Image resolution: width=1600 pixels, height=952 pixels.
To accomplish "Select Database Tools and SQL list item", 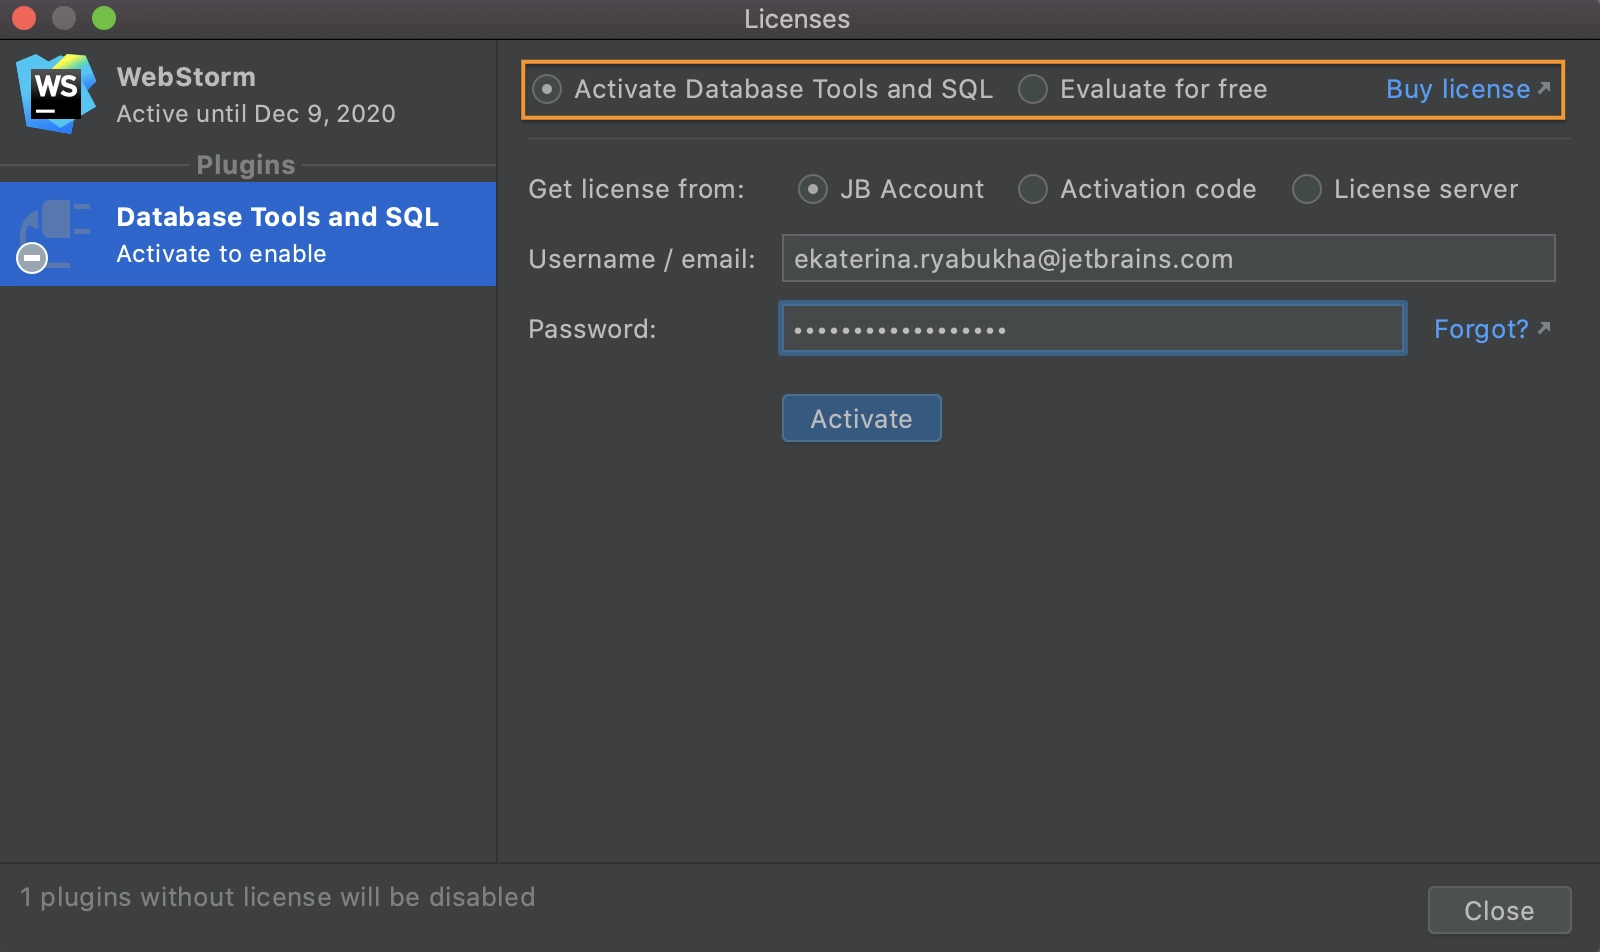I will pos(248,234).
